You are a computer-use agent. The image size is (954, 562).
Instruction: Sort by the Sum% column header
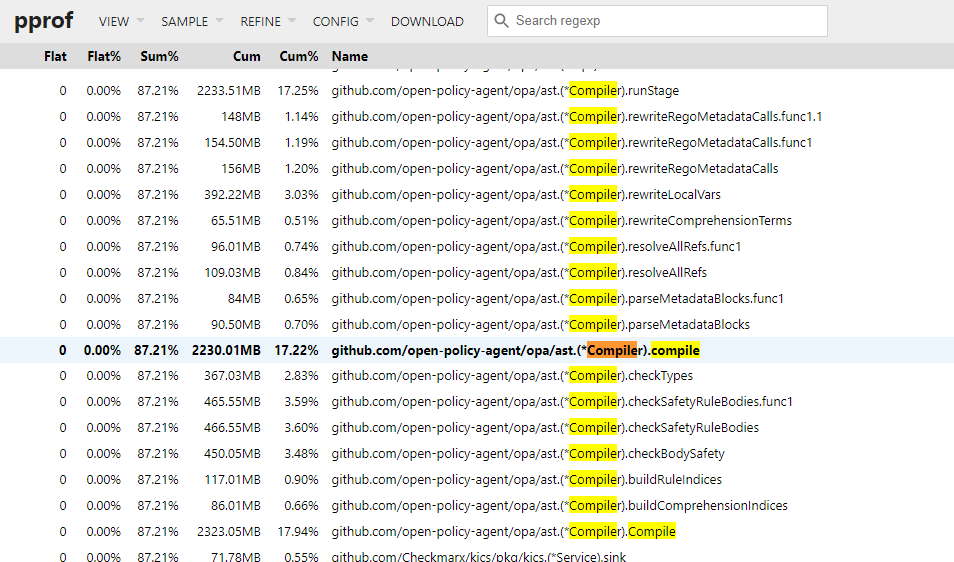pyautogui.click(x=159, y=57)
